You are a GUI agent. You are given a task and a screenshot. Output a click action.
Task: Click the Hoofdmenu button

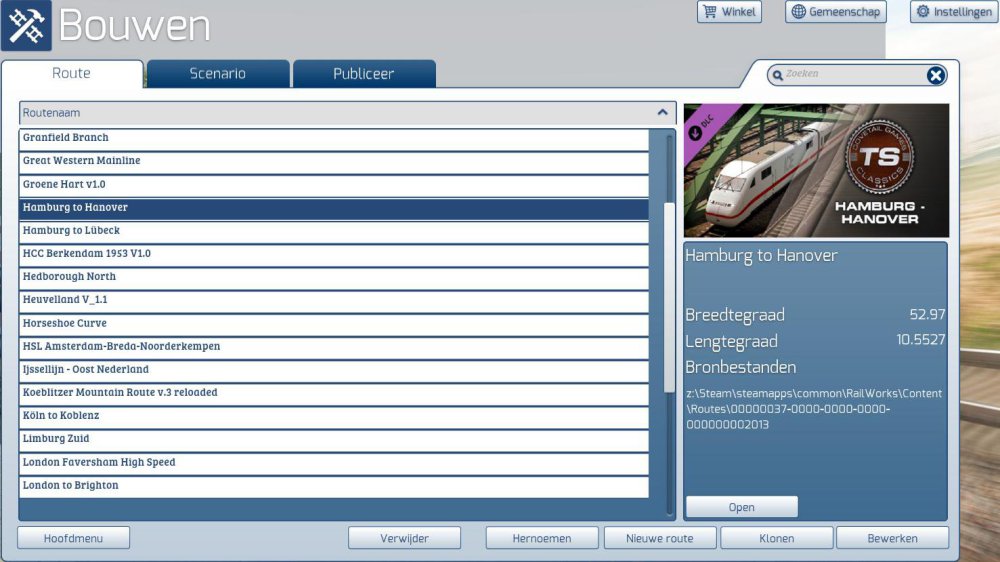pyautogui.click(x=73, y=538)
